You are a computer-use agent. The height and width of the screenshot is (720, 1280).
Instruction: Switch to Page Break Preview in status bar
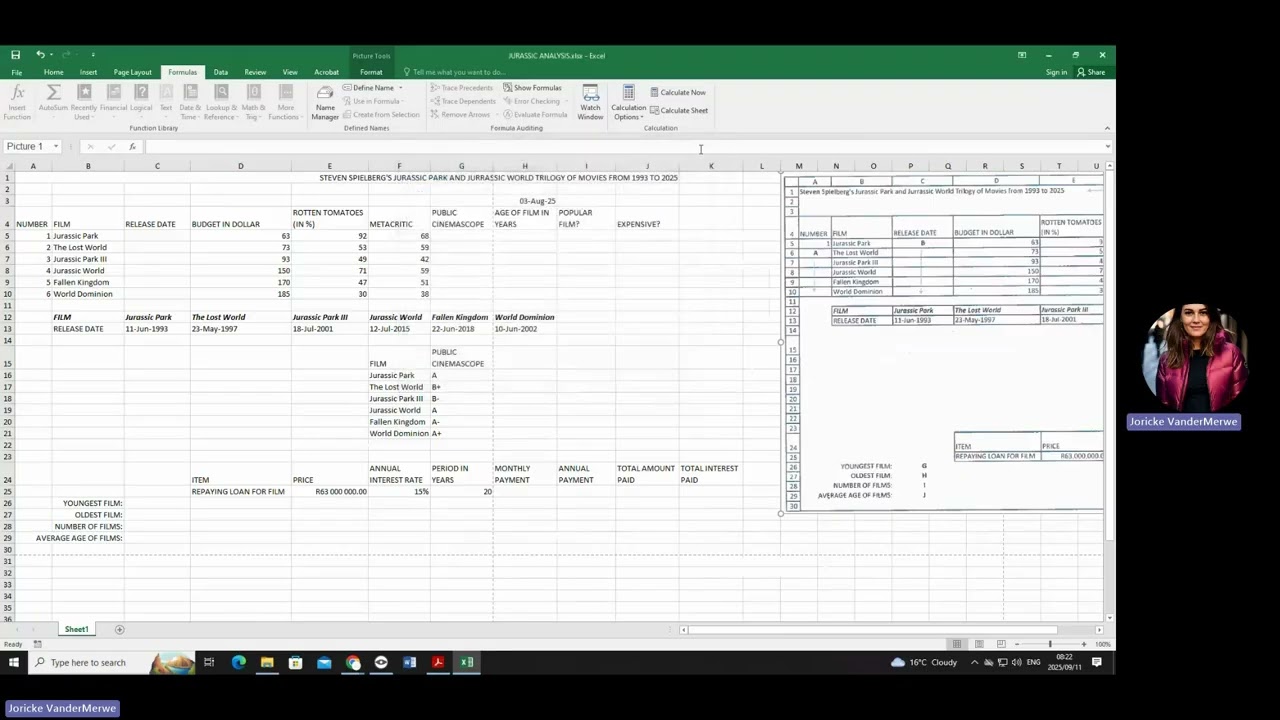[x=1000, y=644]
